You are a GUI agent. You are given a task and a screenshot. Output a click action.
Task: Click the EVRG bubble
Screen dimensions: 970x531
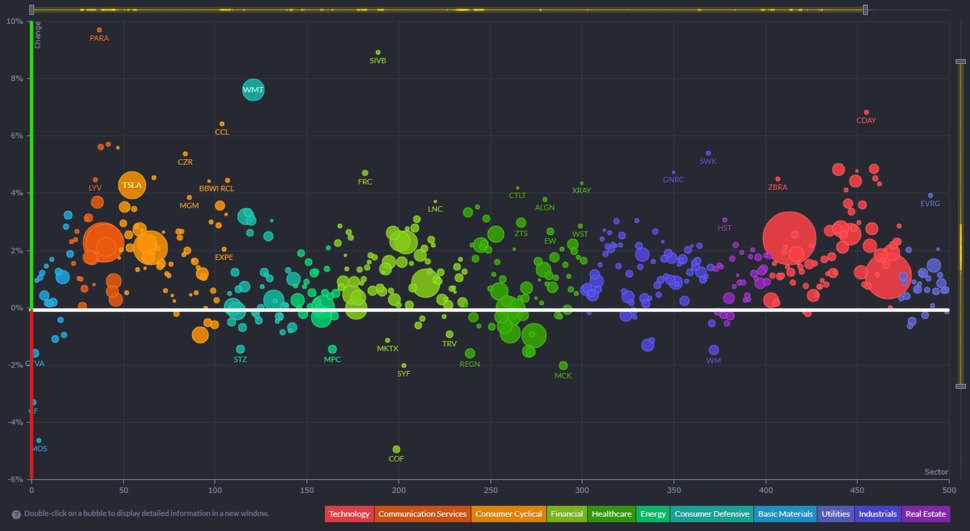click(x=930, y=196)
